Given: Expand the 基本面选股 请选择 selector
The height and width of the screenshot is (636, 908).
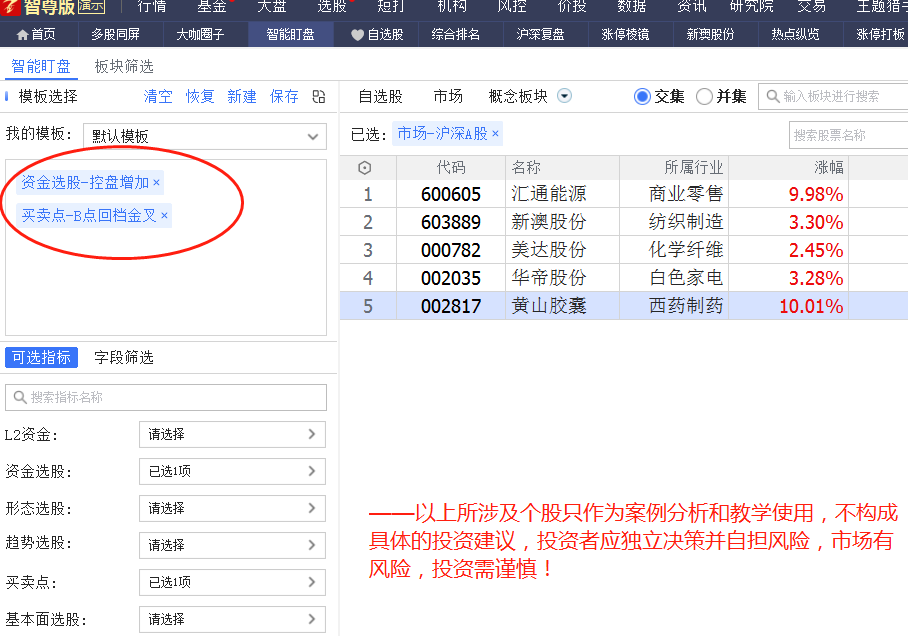Looking at the screenshot, I should pyautogui.click(x=232, y=619).
